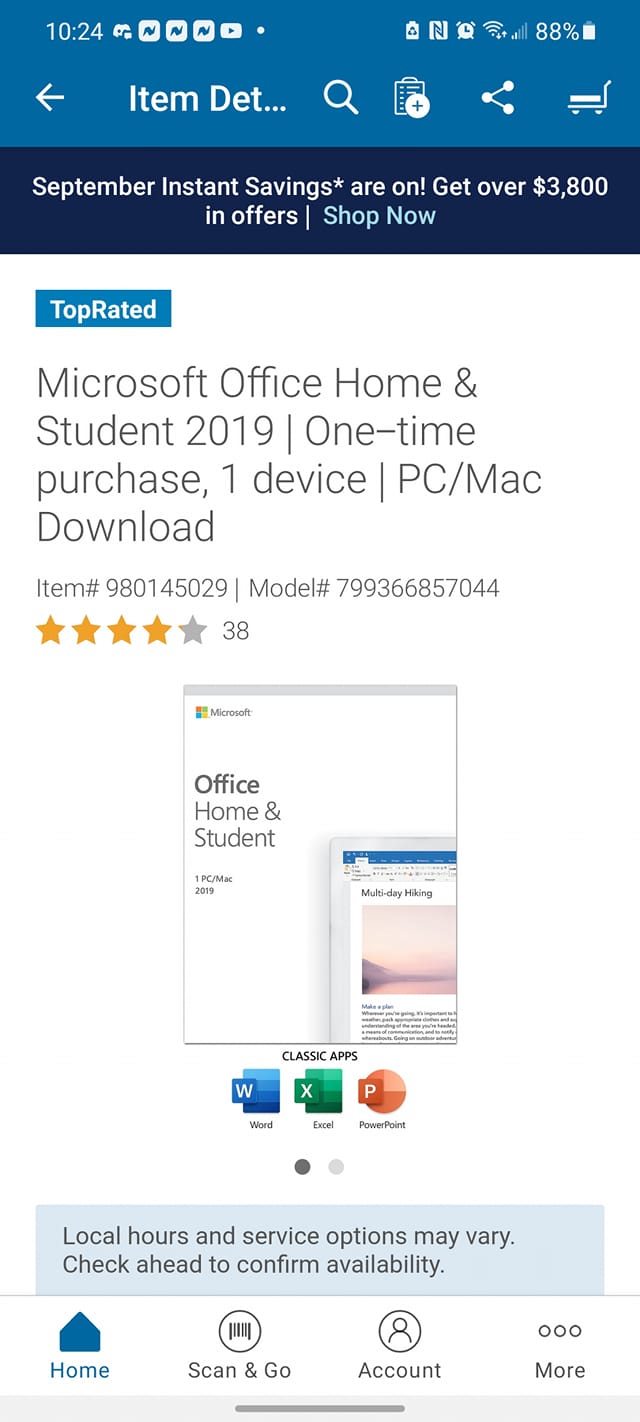Tap the Shop Now link

pos(380,216)
